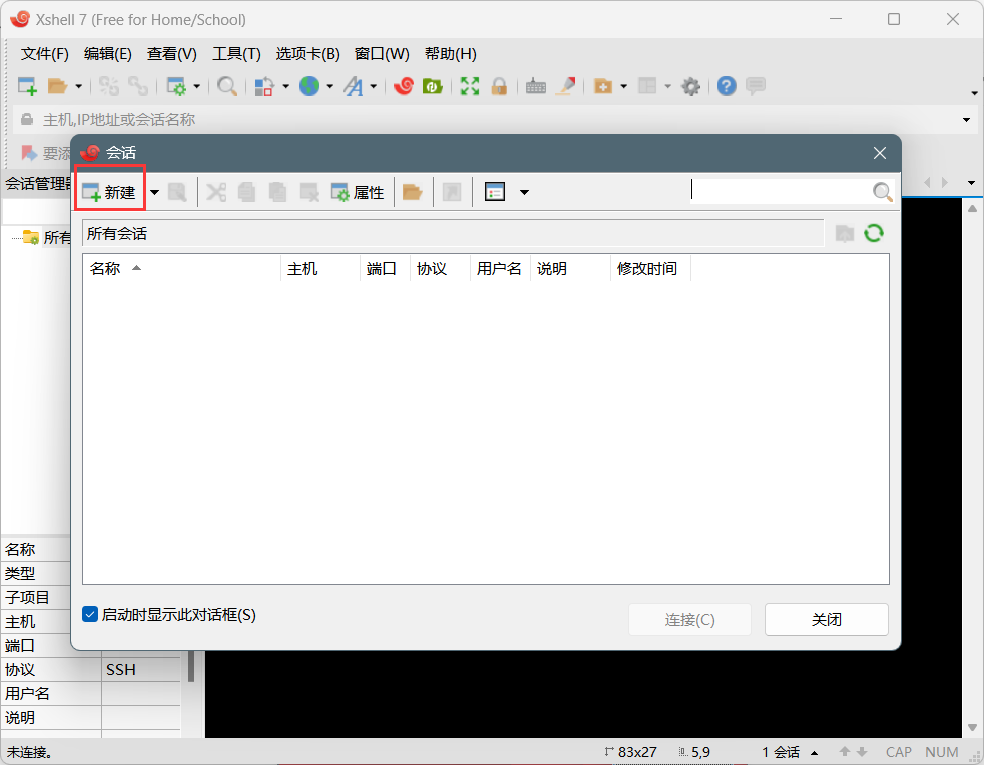Launch Xftp from the toolbar
The height and width of the screenshot is (765, 984).
click(432, 86)
